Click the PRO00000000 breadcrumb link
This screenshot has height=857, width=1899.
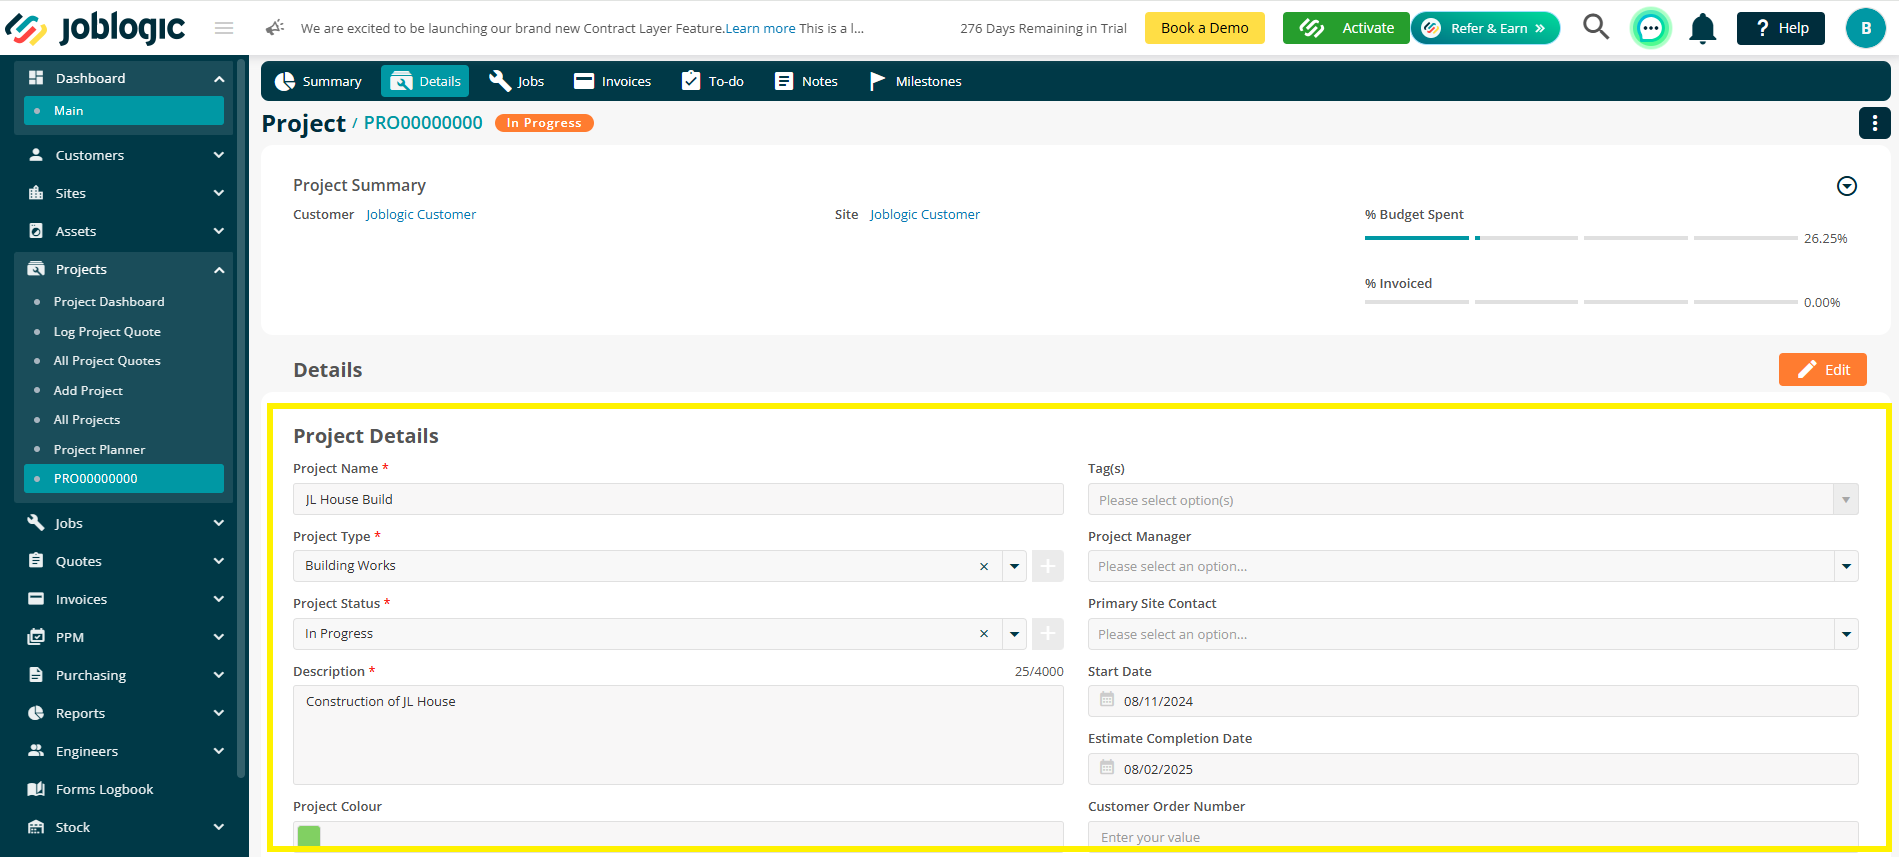[423, 122]
